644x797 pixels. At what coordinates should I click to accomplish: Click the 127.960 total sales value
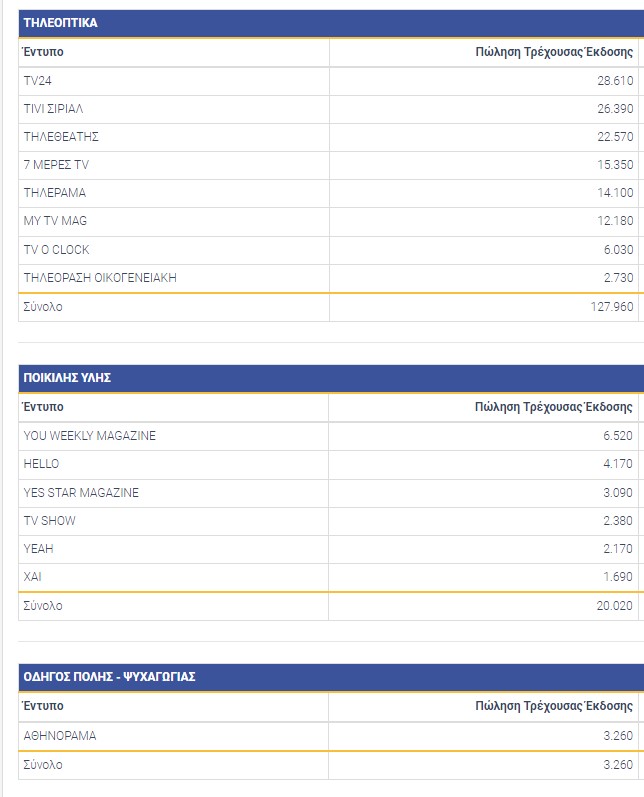pos(611,307)
